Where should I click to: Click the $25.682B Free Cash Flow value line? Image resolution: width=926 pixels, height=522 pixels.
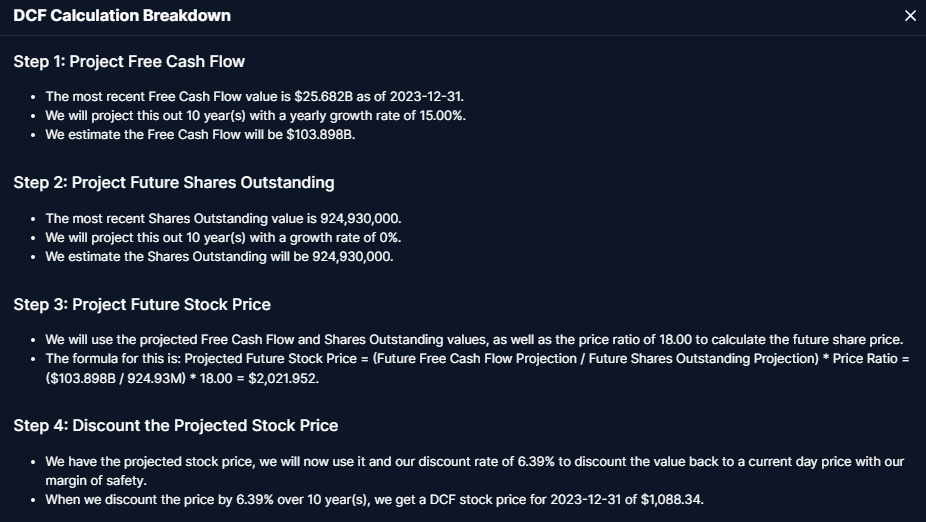coord(255,96)
